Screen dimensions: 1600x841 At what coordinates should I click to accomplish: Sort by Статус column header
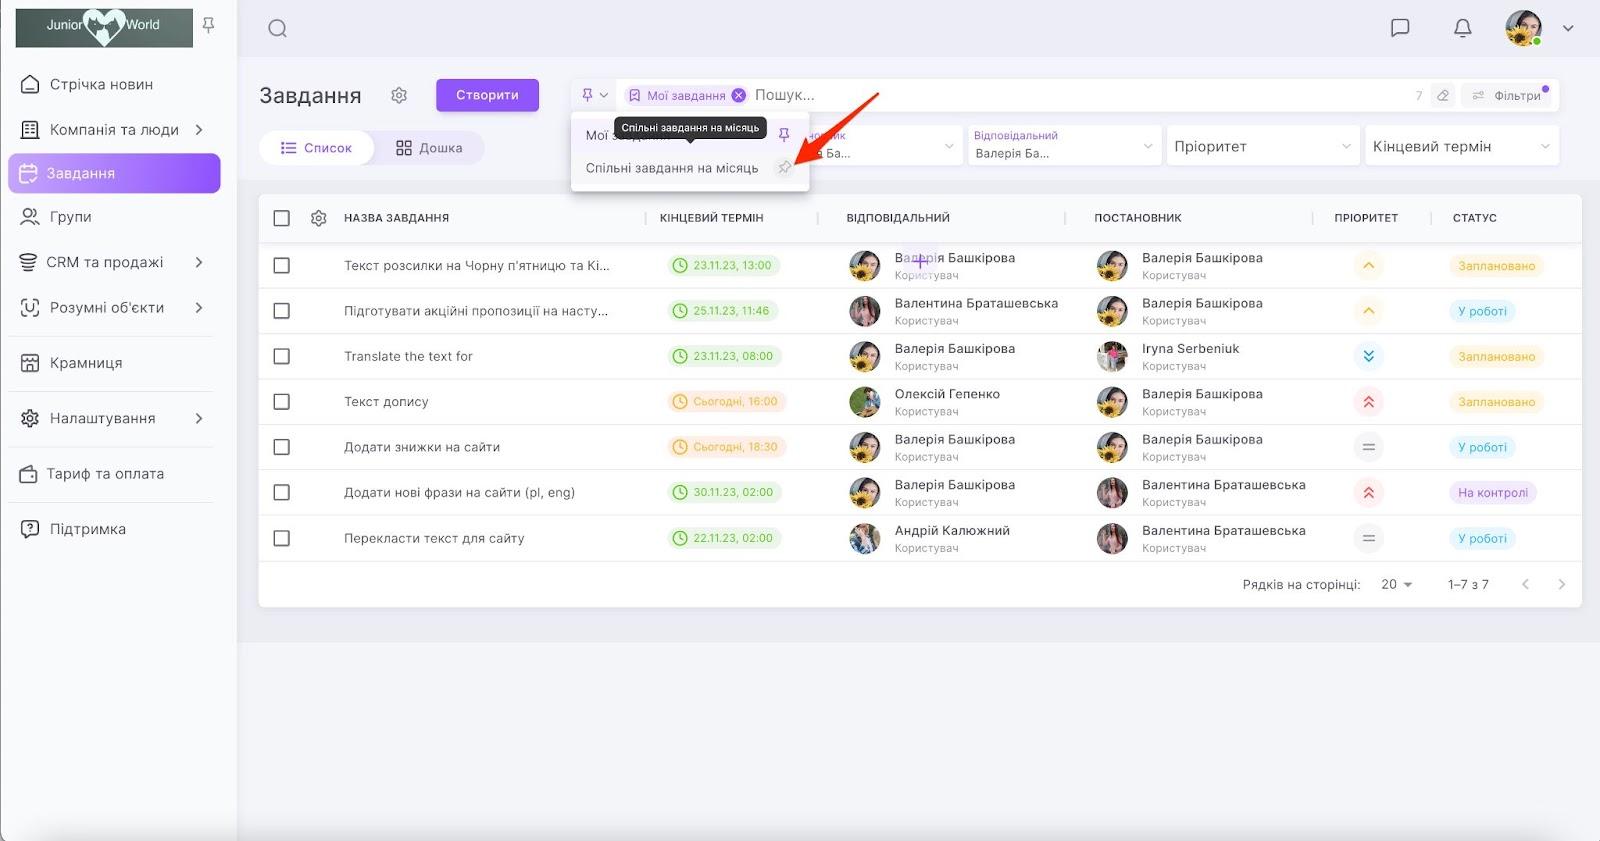coord(1474,218)
